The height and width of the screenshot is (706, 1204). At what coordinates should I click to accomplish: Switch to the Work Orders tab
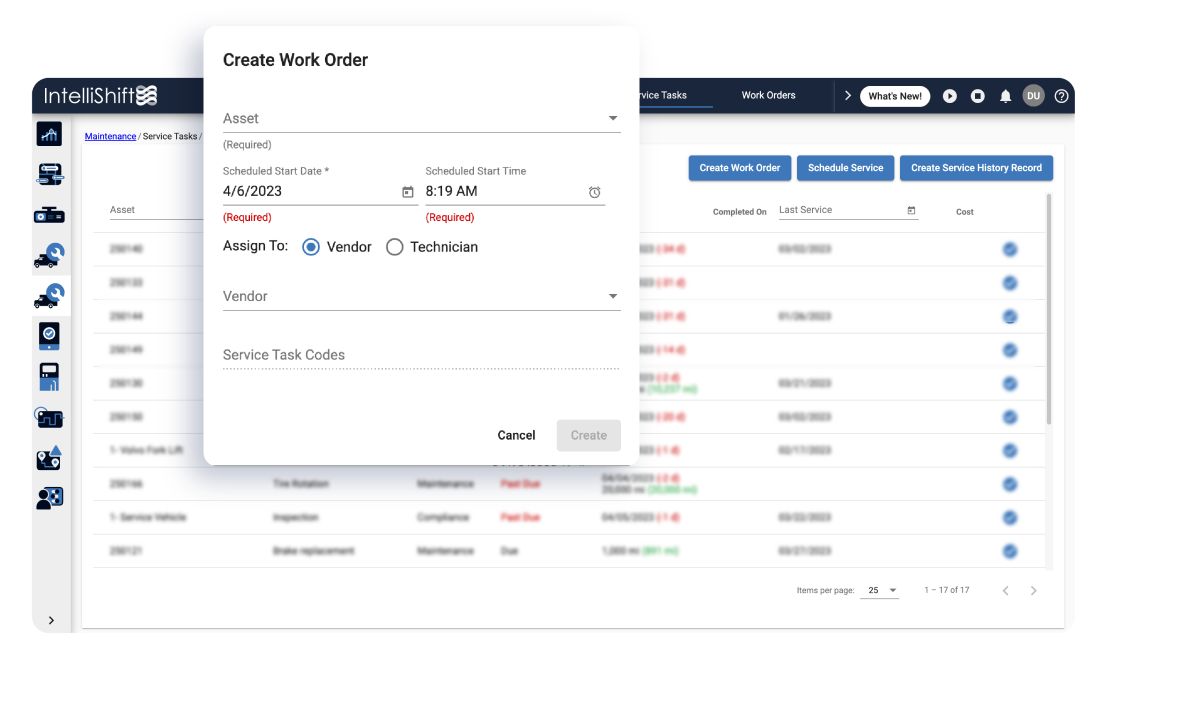768,95
